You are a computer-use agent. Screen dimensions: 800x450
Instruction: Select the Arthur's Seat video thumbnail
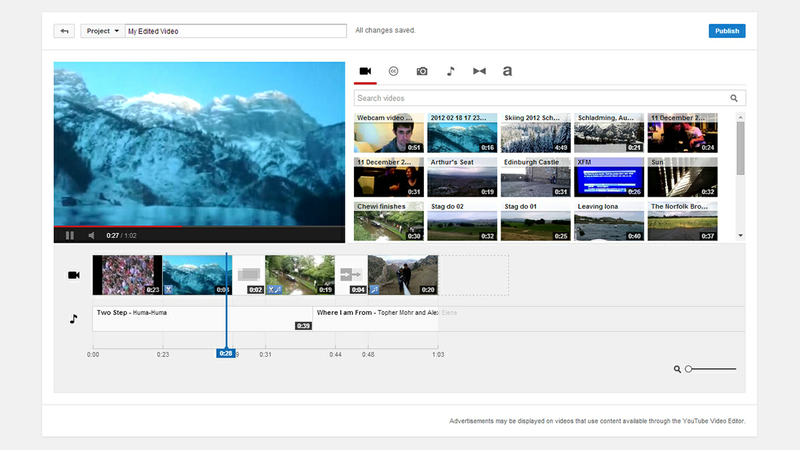[x=462, y=177]
